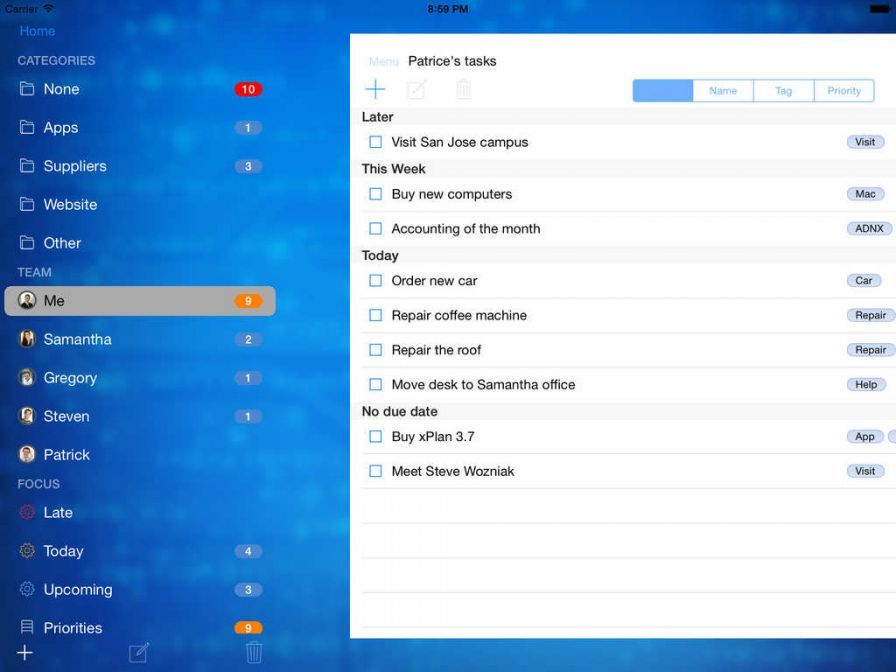
Task: Tap the plus icon at sidebar bottom
Action: coord(25,653)
